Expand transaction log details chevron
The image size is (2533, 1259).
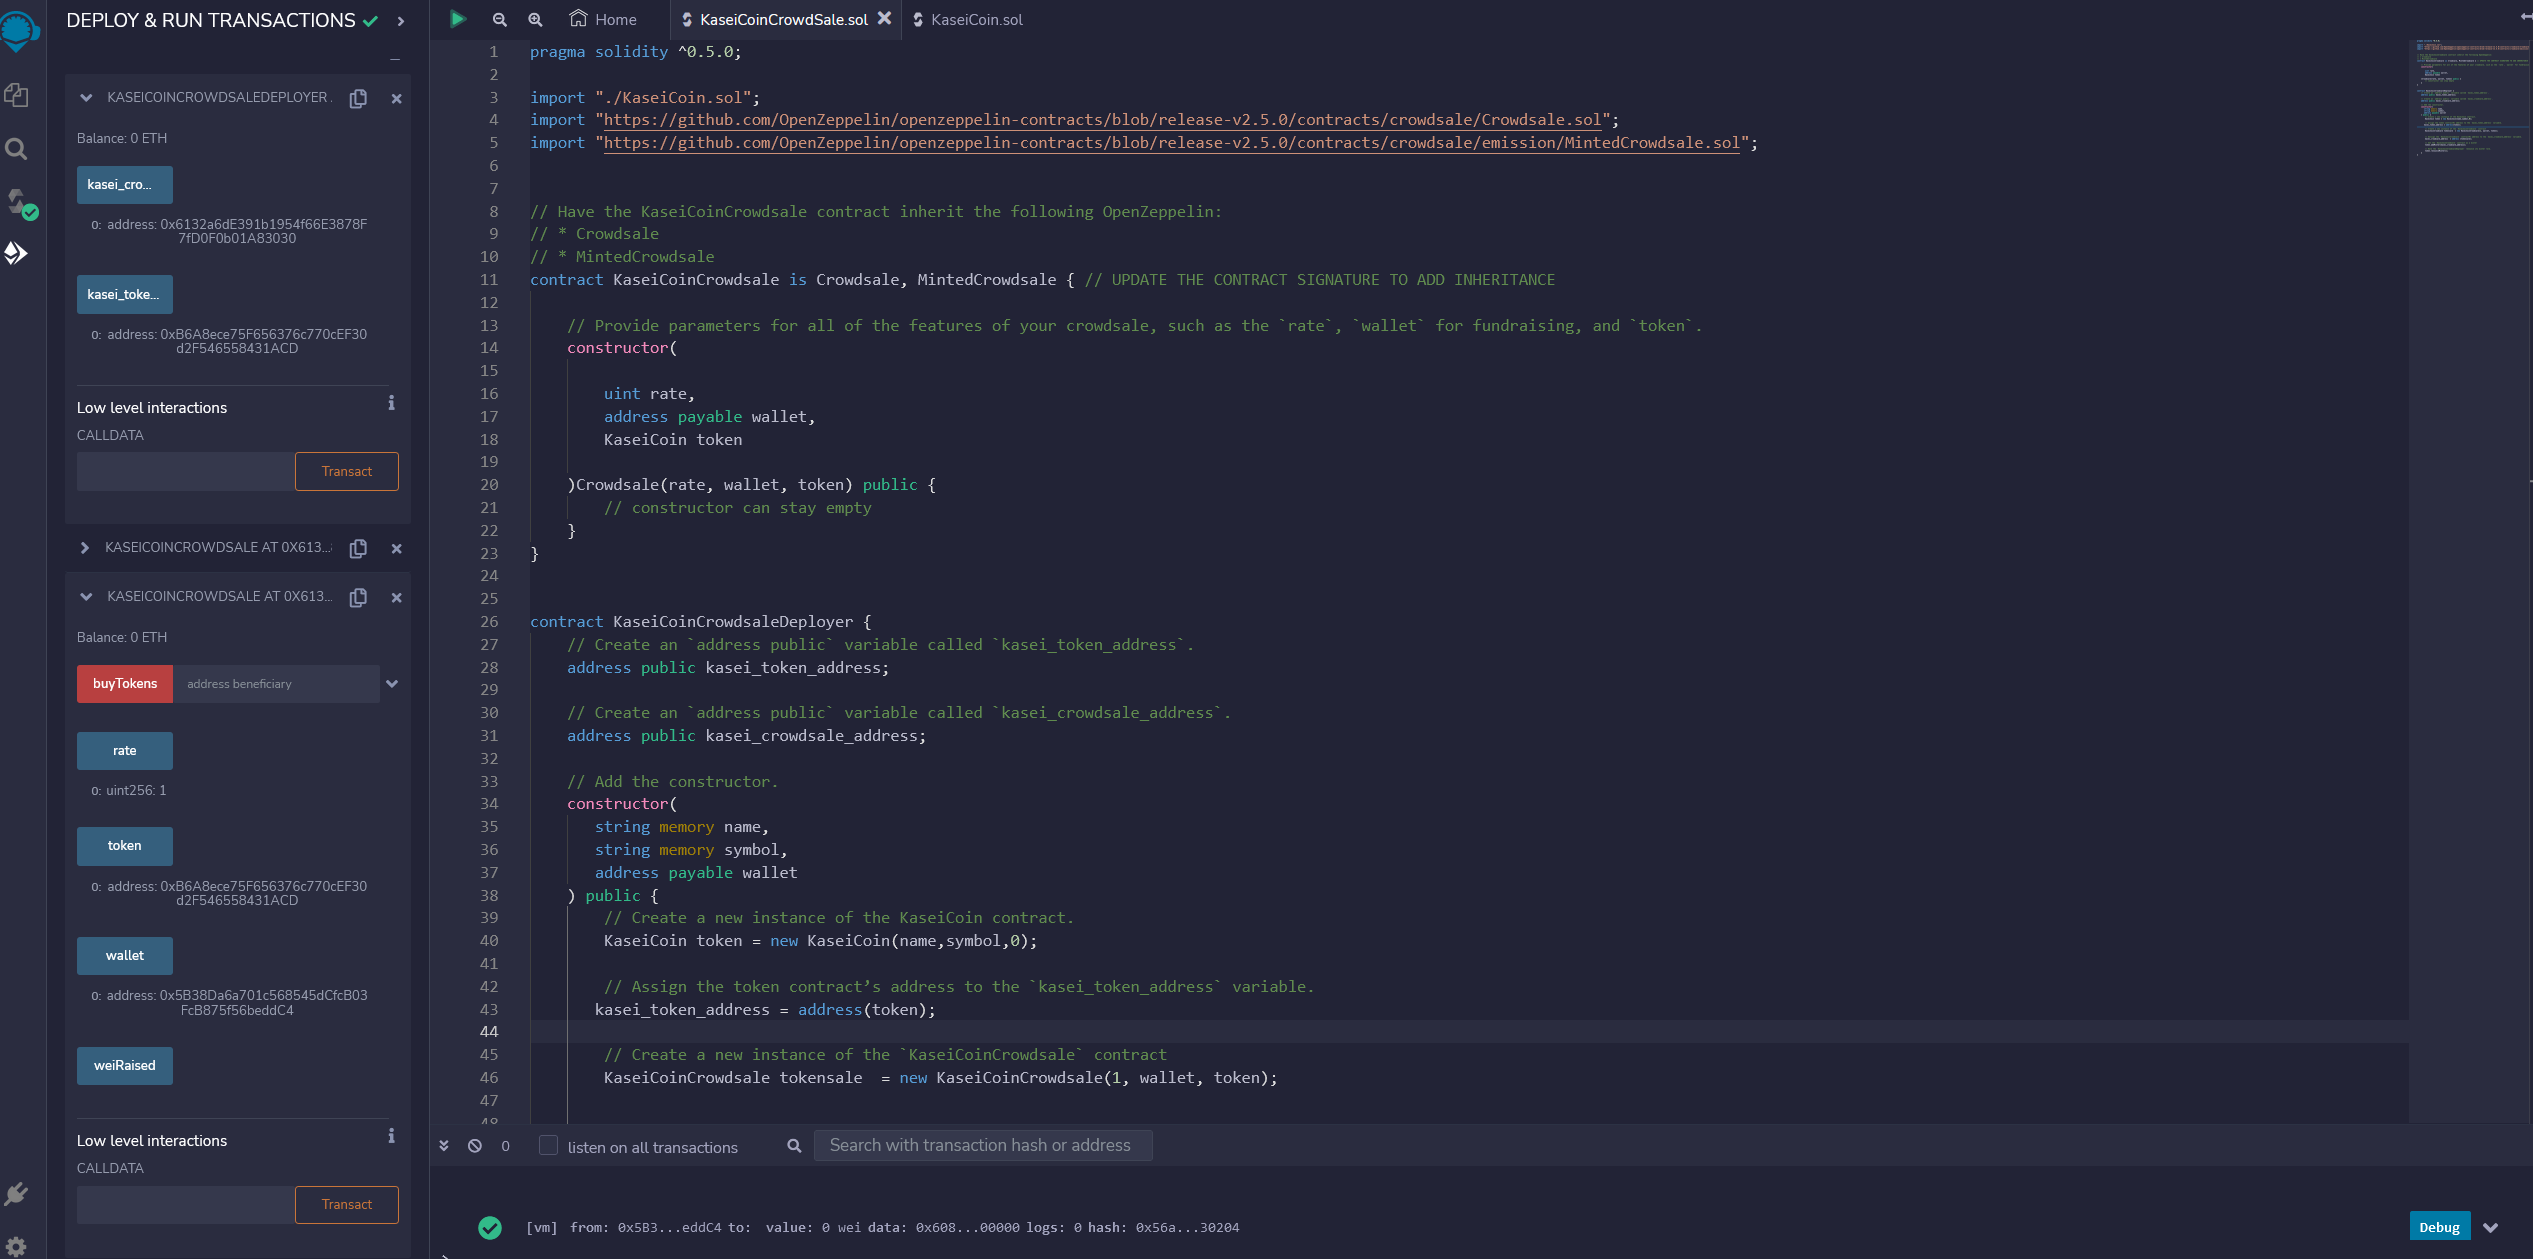(2490, 1228)
